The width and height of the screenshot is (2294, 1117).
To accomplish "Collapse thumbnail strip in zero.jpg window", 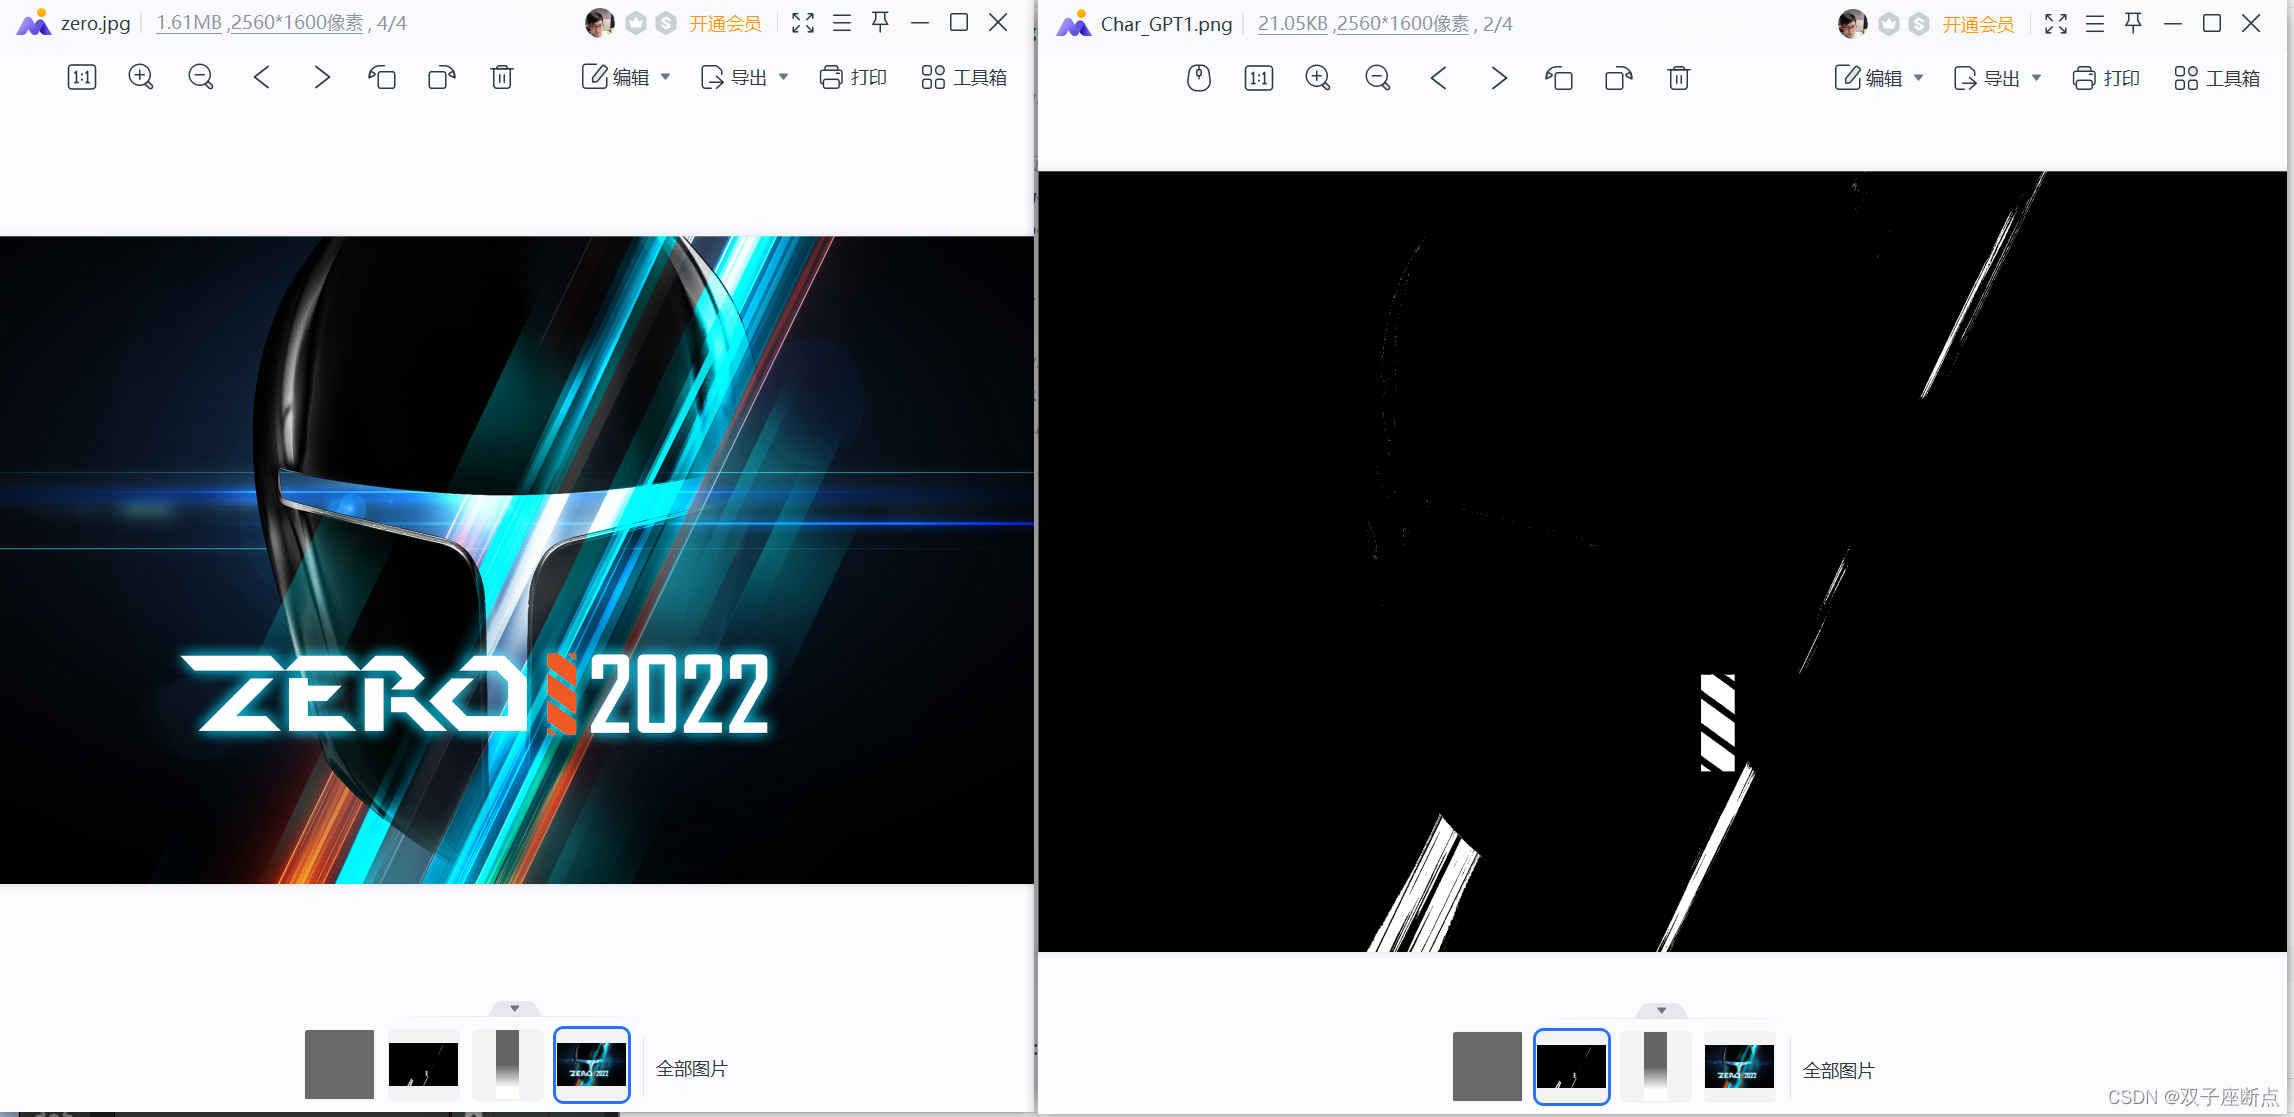I will pyautogui.click(x=515, y=1008).
